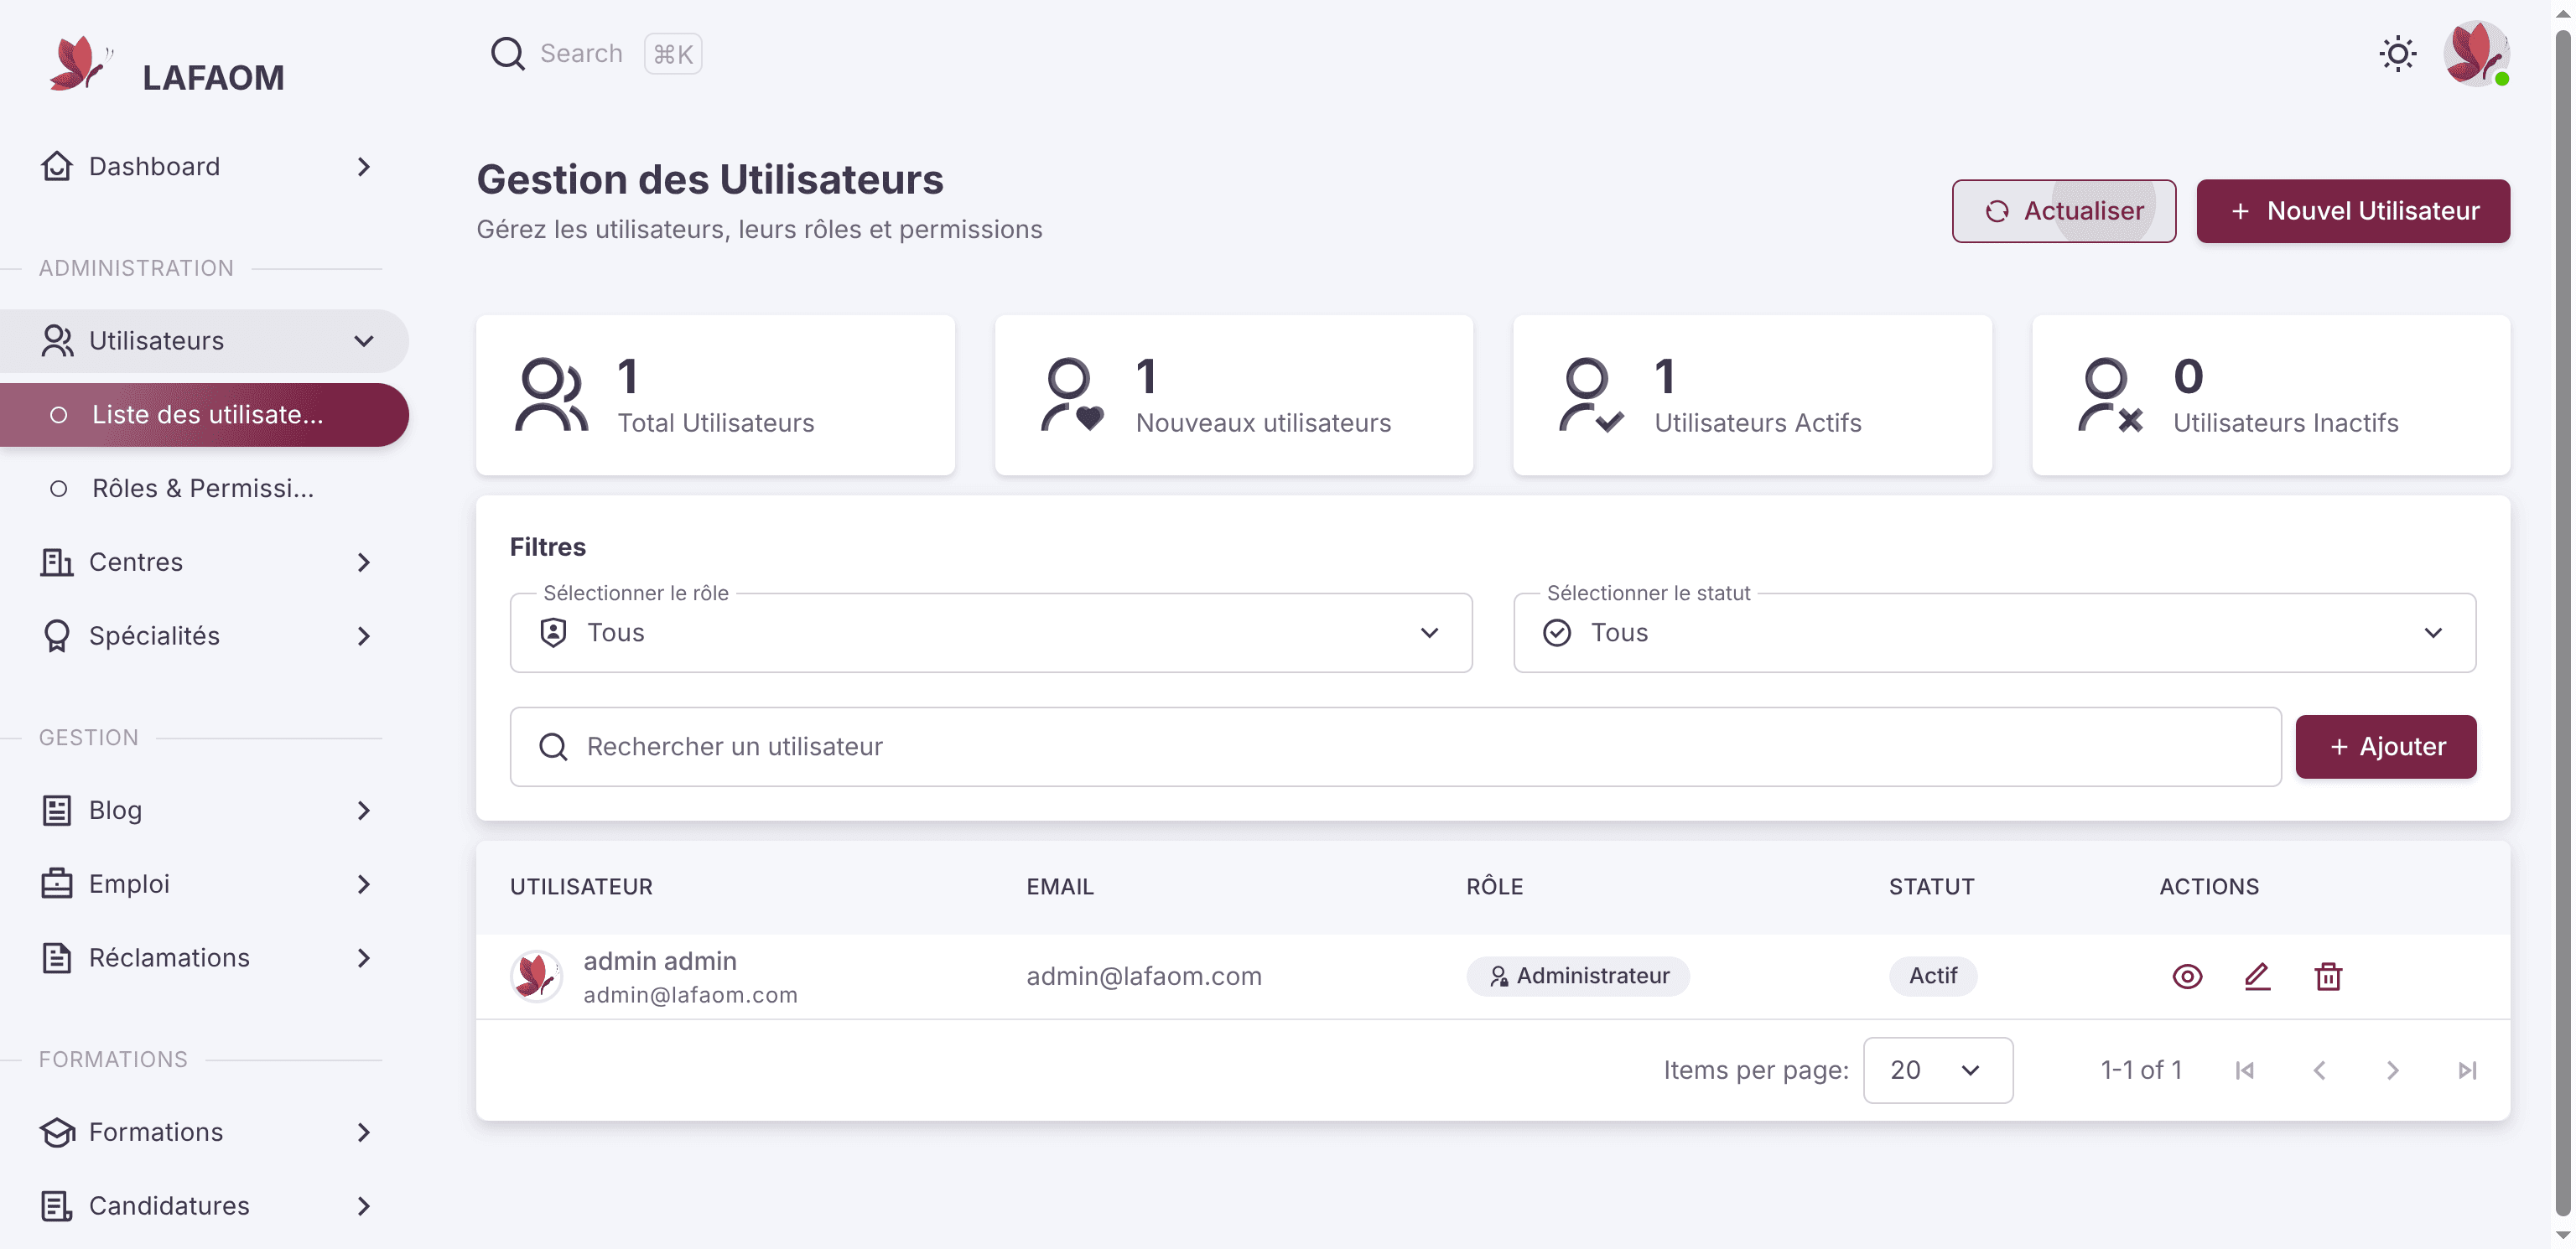Click the Actif status badge
Image resolution: width=2576 pixels, height=1249 pixels.
pyautogui.click(x=1932, y=976)
